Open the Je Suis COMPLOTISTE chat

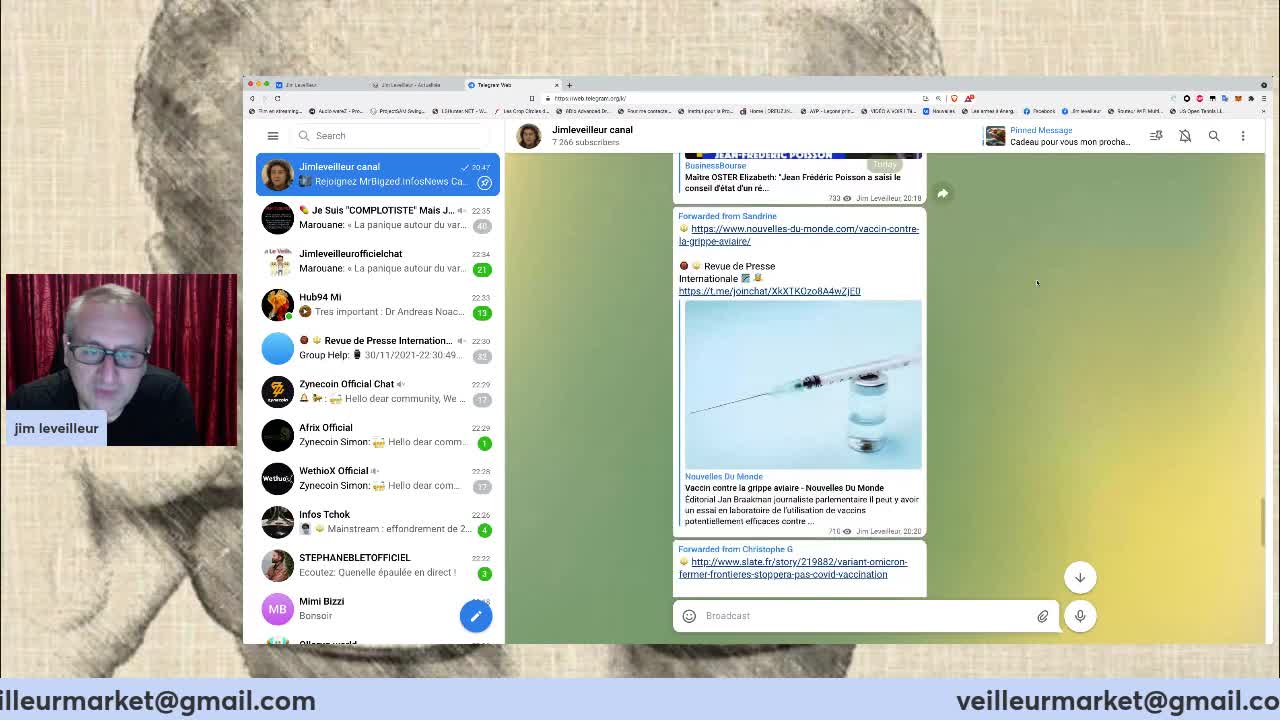coord(378,217)
